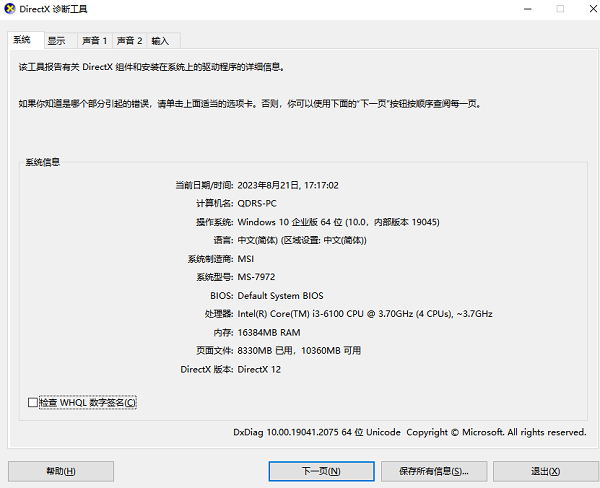Click the 内存 label
The image size is (600, 488).
[223, 332]
